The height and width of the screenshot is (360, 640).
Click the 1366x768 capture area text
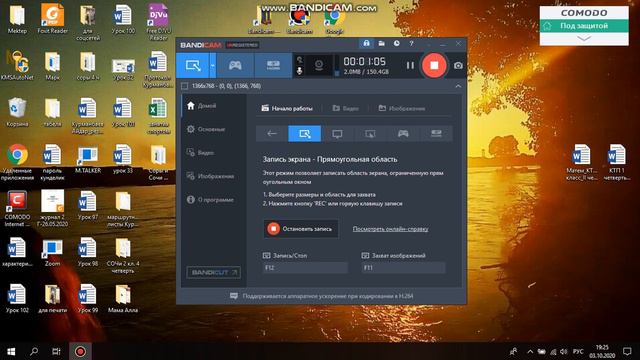pyautogui.click(x=226, y=86)
